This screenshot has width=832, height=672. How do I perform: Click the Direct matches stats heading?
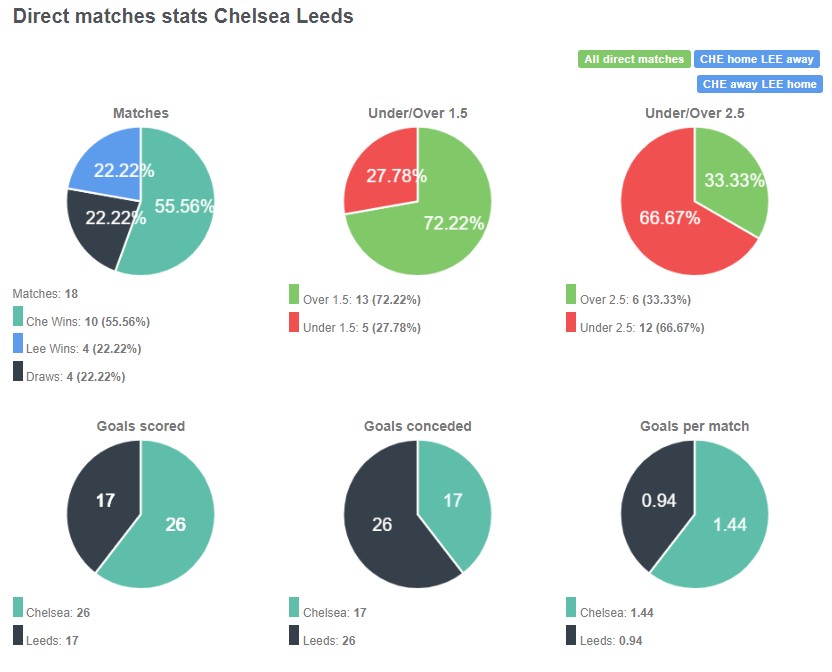tap(180, 16)
